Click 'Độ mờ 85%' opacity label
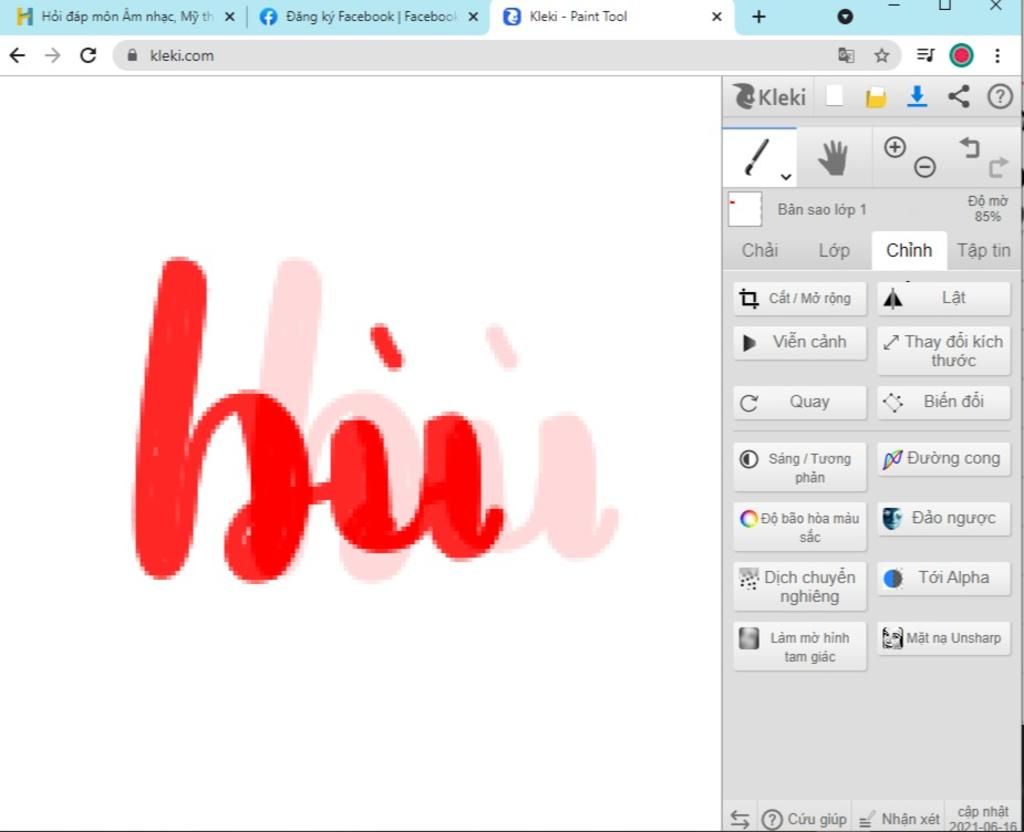 pyautogui.click(x=987, y=209)
